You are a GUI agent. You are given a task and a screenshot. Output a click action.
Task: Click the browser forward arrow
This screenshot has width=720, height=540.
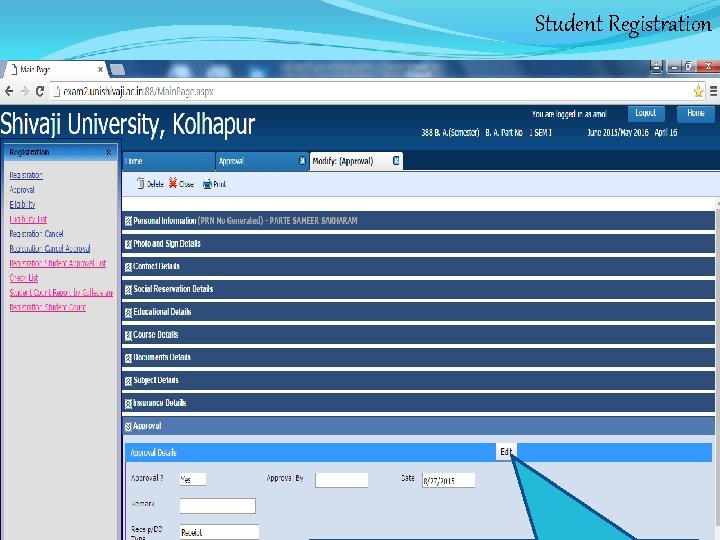tap(25, 91)
